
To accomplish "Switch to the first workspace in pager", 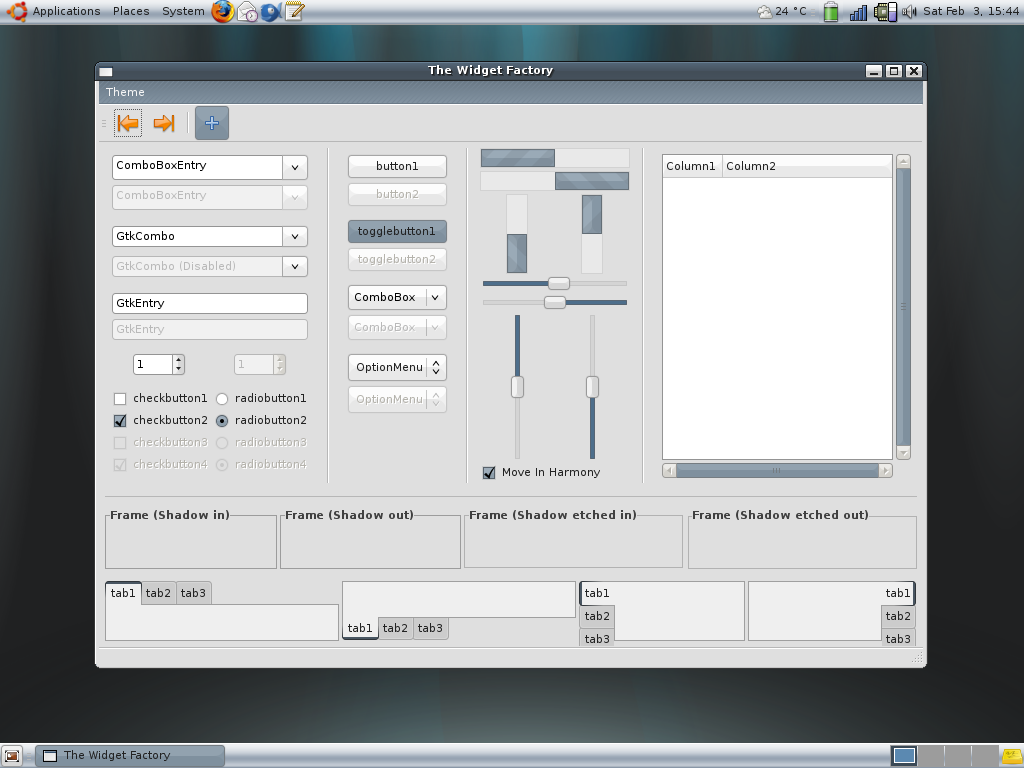I will click(904, 756).
